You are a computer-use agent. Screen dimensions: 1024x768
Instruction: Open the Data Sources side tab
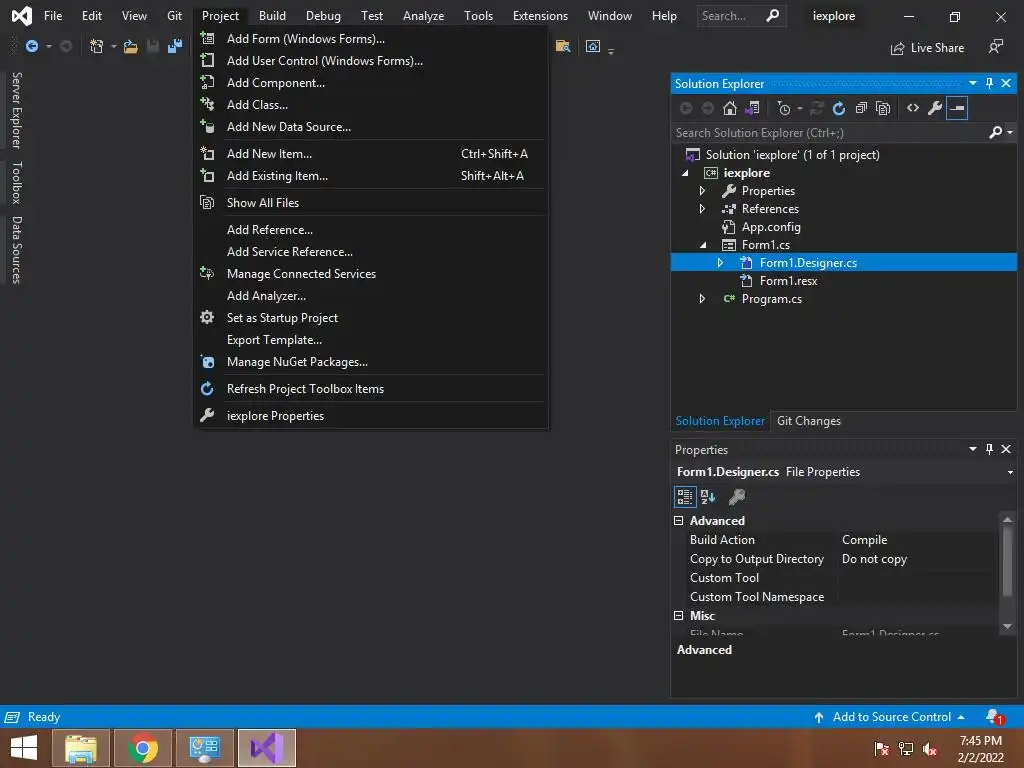pyautogui.click(x=17, y=249)
